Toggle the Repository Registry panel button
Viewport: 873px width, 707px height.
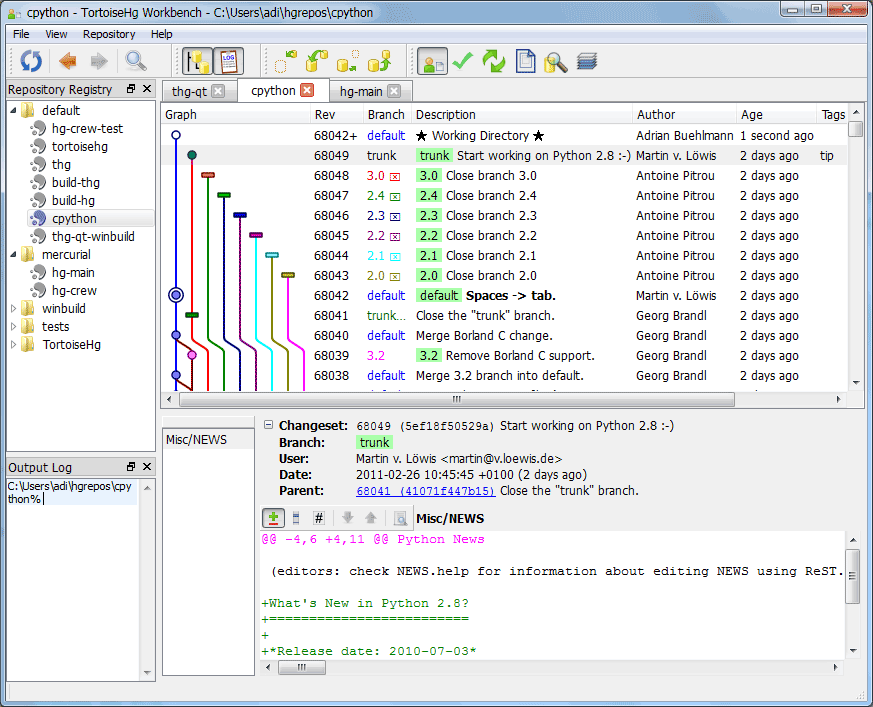click(196, 61)
